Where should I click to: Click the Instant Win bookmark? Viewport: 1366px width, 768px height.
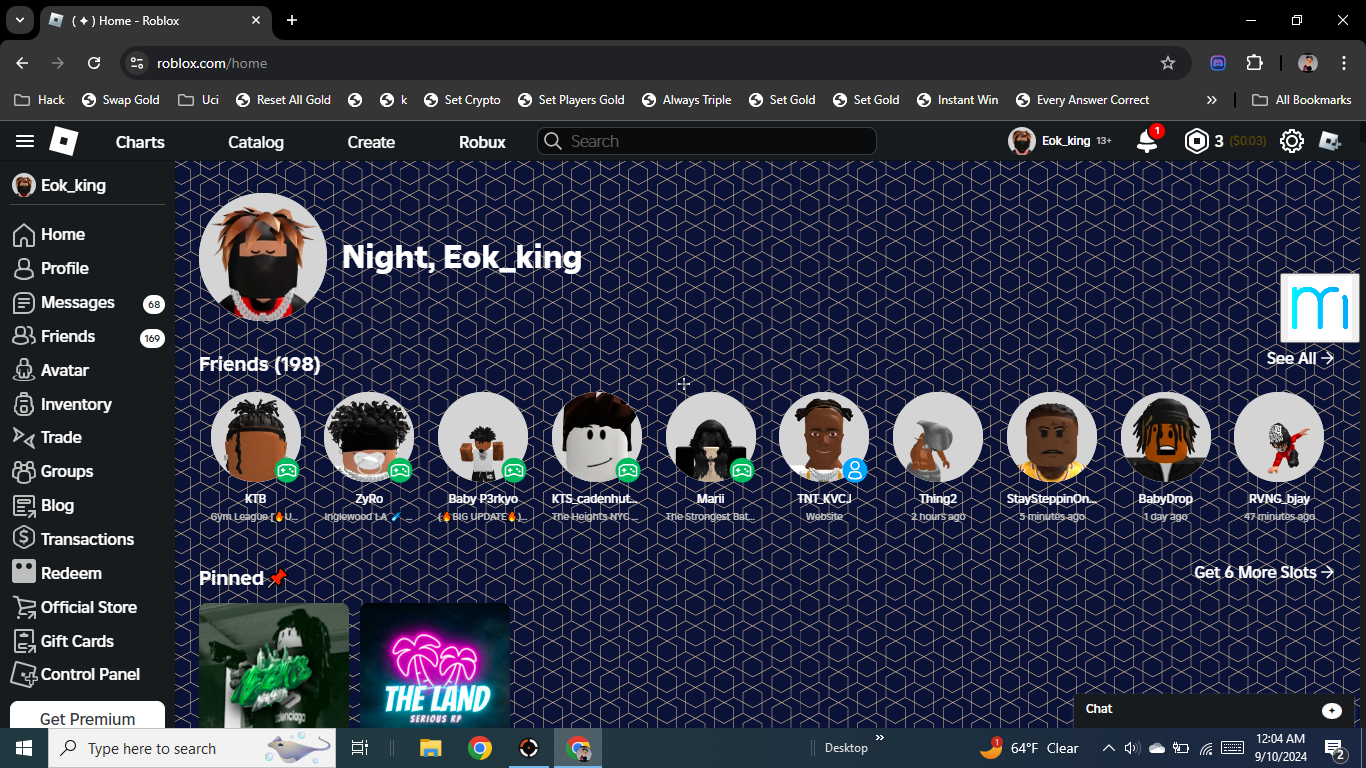pos(956,100)
